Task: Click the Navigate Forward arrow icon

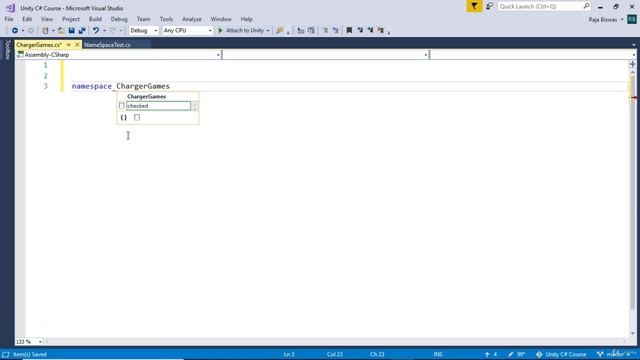Action: pyautogui.click(x=31, y=31)
